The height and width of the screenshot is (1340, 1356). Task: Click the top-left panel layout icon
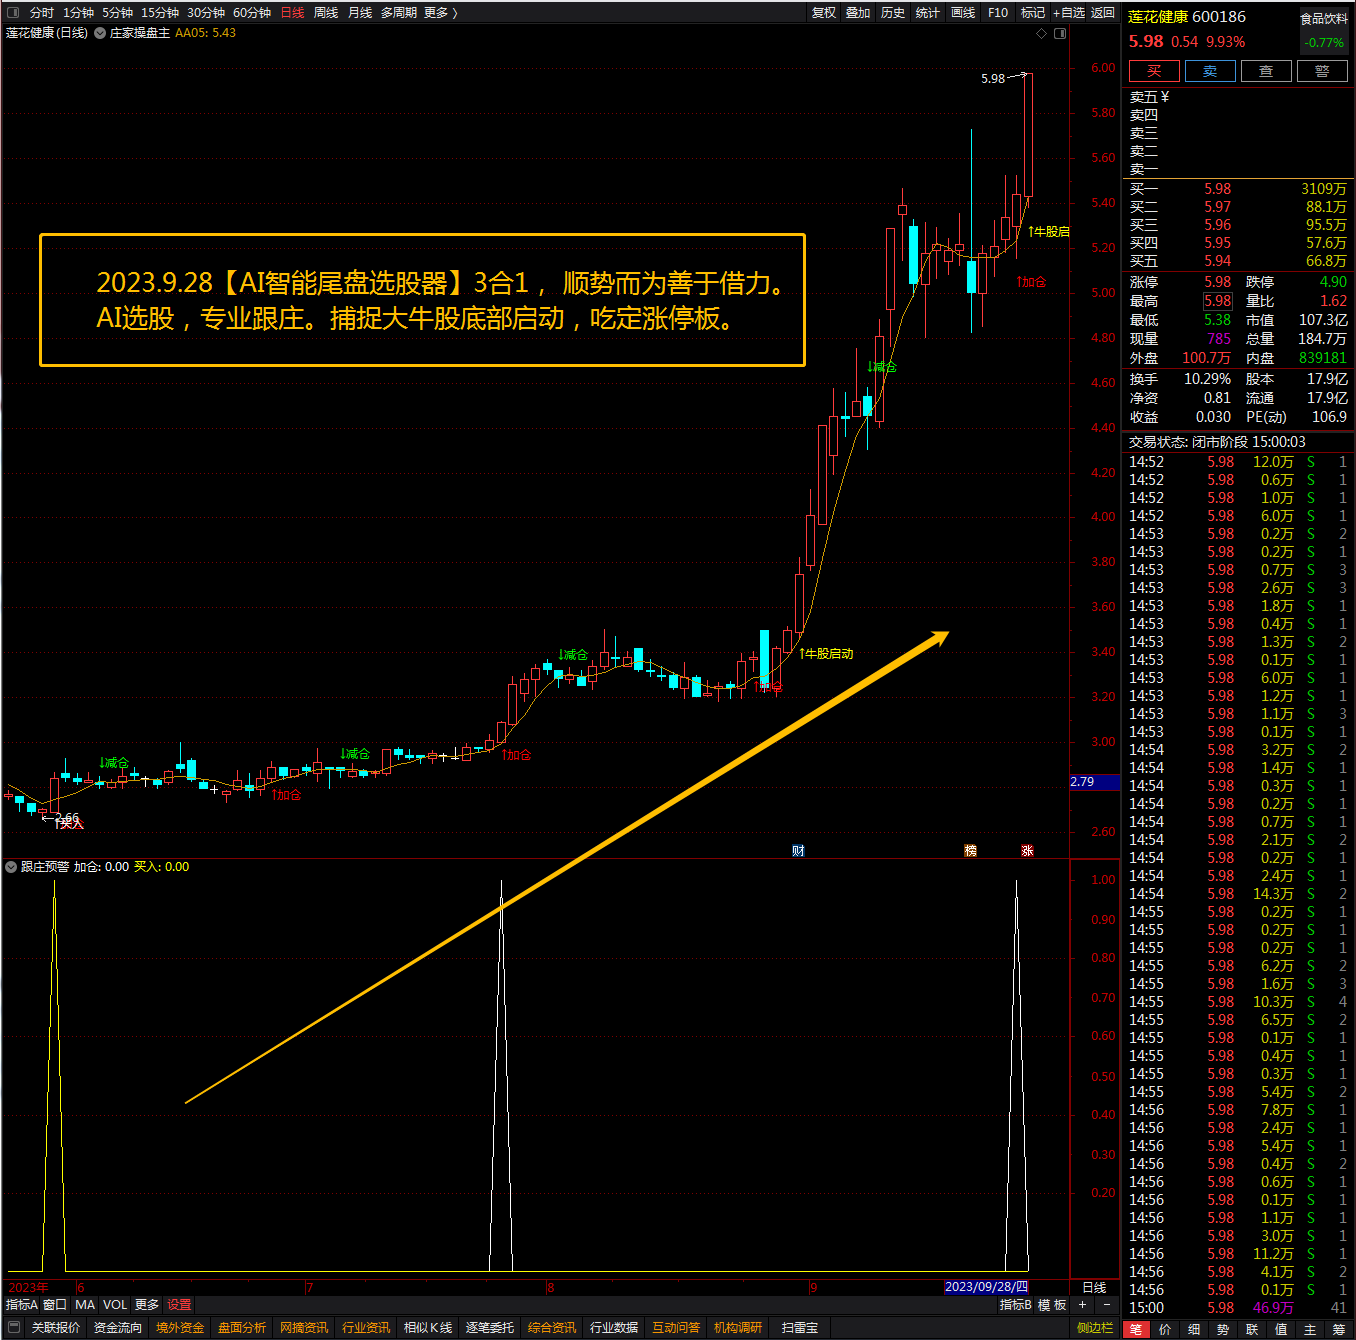13,13
